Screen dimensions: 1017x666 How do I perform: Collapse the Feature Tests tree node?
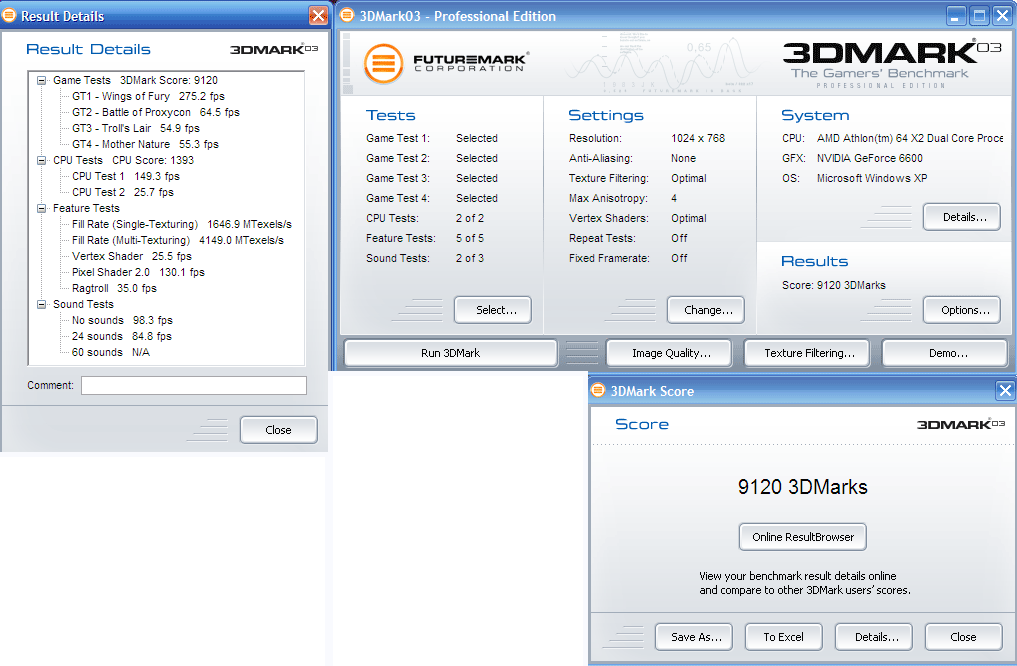42,208
